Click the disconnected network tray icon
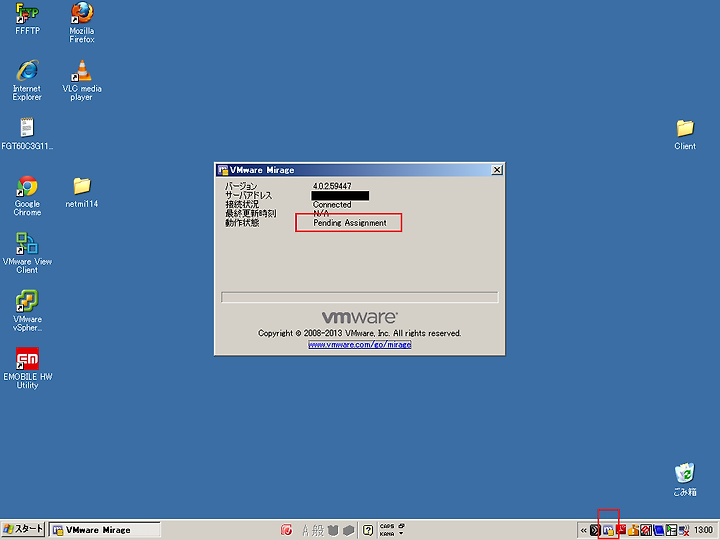This screenshot has width=720, height=540. 684,531
